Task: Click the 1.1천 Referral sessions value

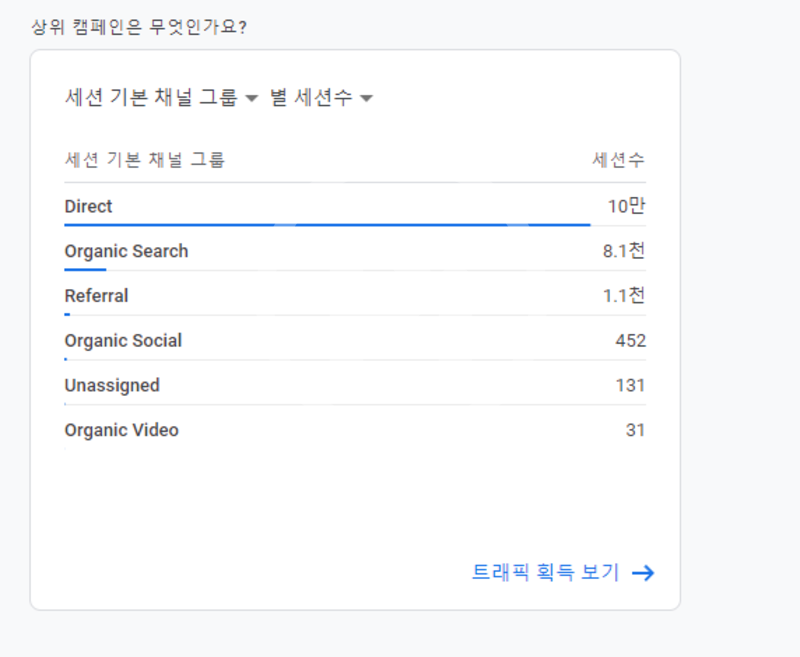Action: click(623, 296)
